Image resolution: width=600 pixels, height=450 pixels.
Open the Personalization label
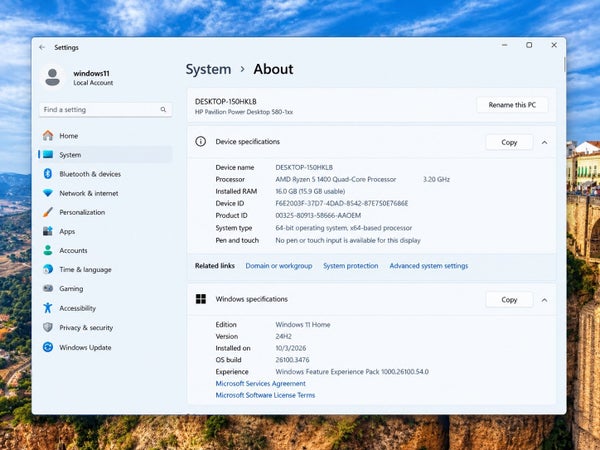point(82,212)
